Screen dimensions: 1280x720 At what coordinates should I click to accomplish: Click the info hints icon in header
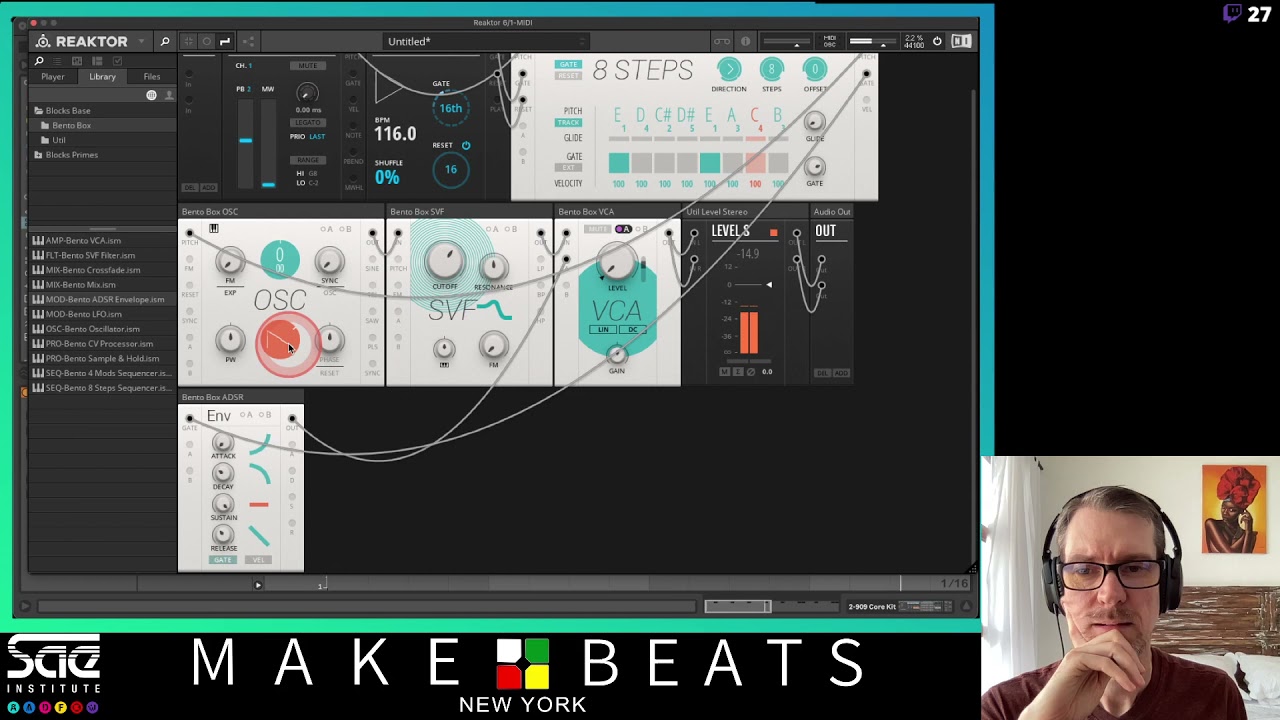click(745, 42)
